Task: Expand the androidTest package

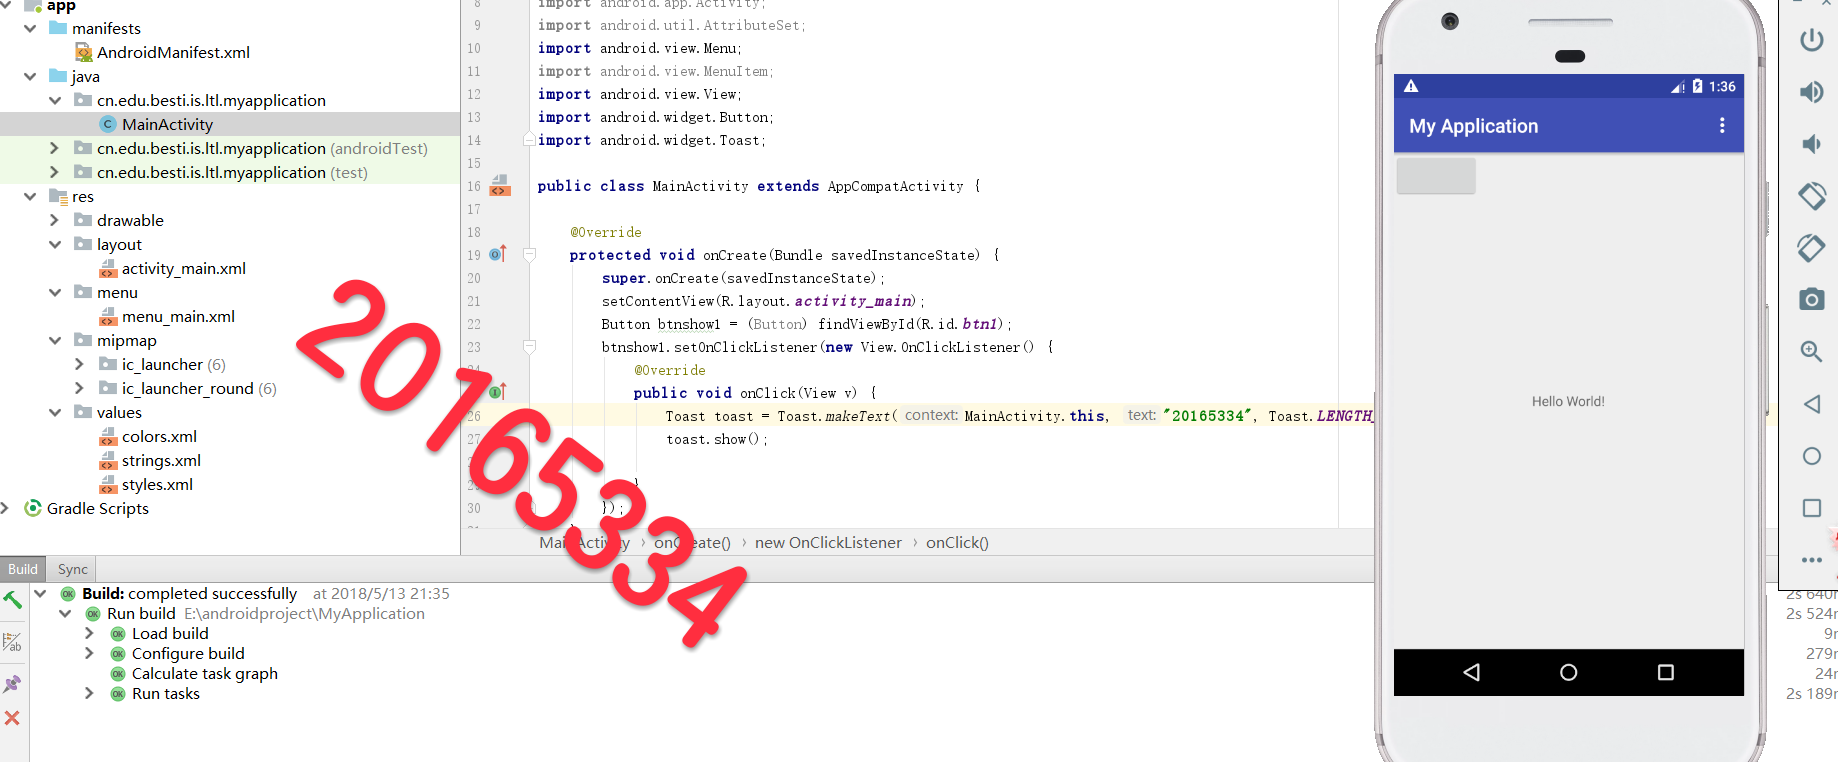Action: point(55,148)
